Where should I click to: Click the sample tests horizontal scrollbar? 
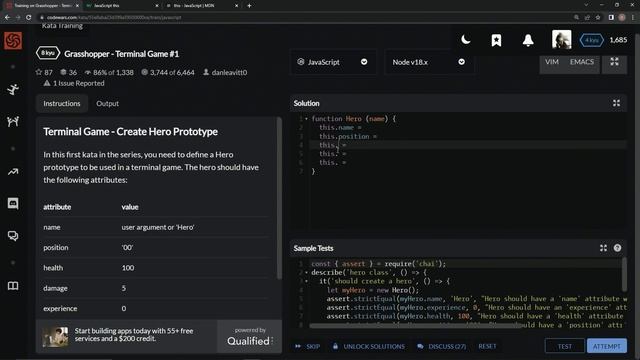pos(416,326)
